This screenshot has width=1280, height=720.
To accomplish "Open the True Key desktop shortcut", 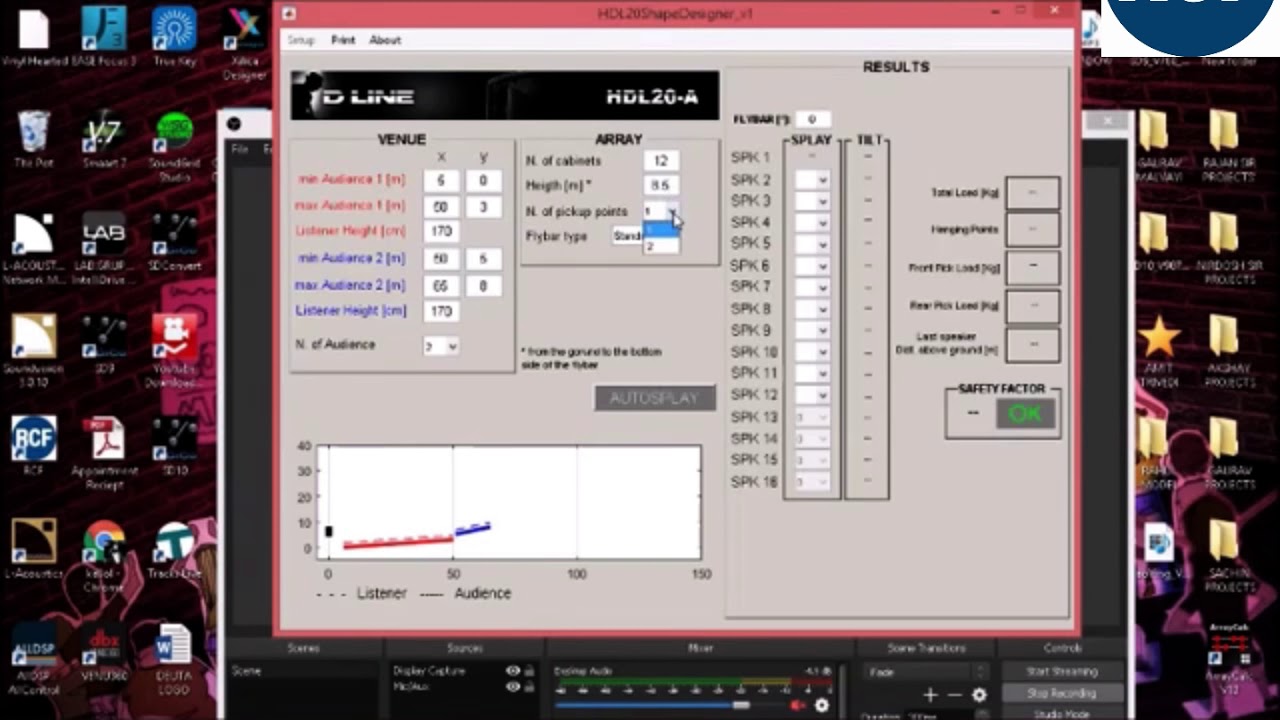I will [175, 37].
